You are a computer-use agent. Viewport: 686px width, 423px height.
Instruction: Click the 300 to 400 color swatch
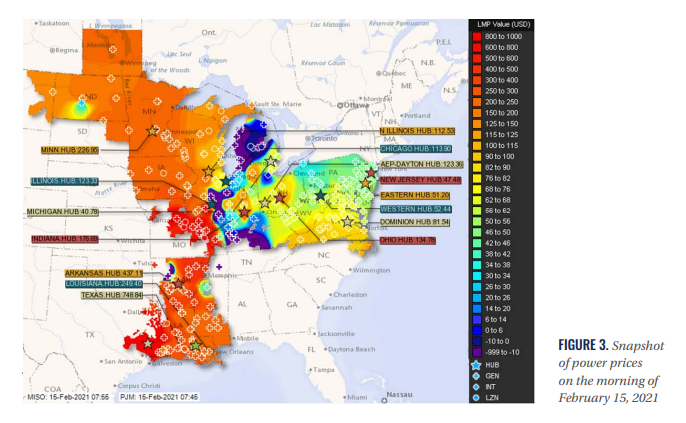click(476, 80)
